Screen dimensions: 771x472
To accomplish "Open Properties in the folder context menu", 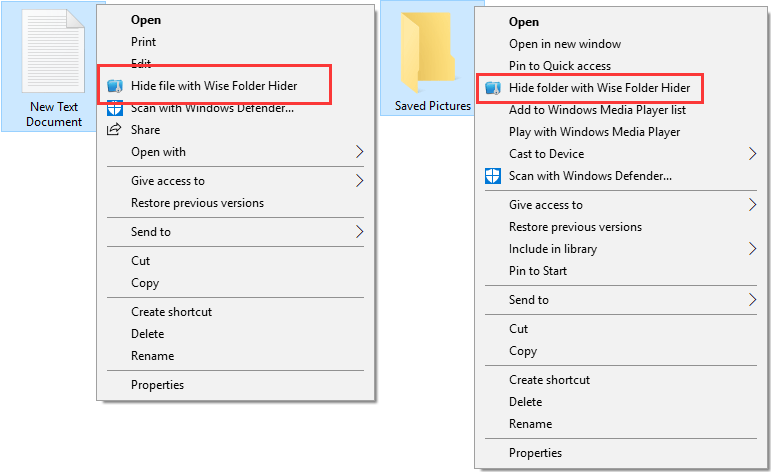I will coord(535,453).
